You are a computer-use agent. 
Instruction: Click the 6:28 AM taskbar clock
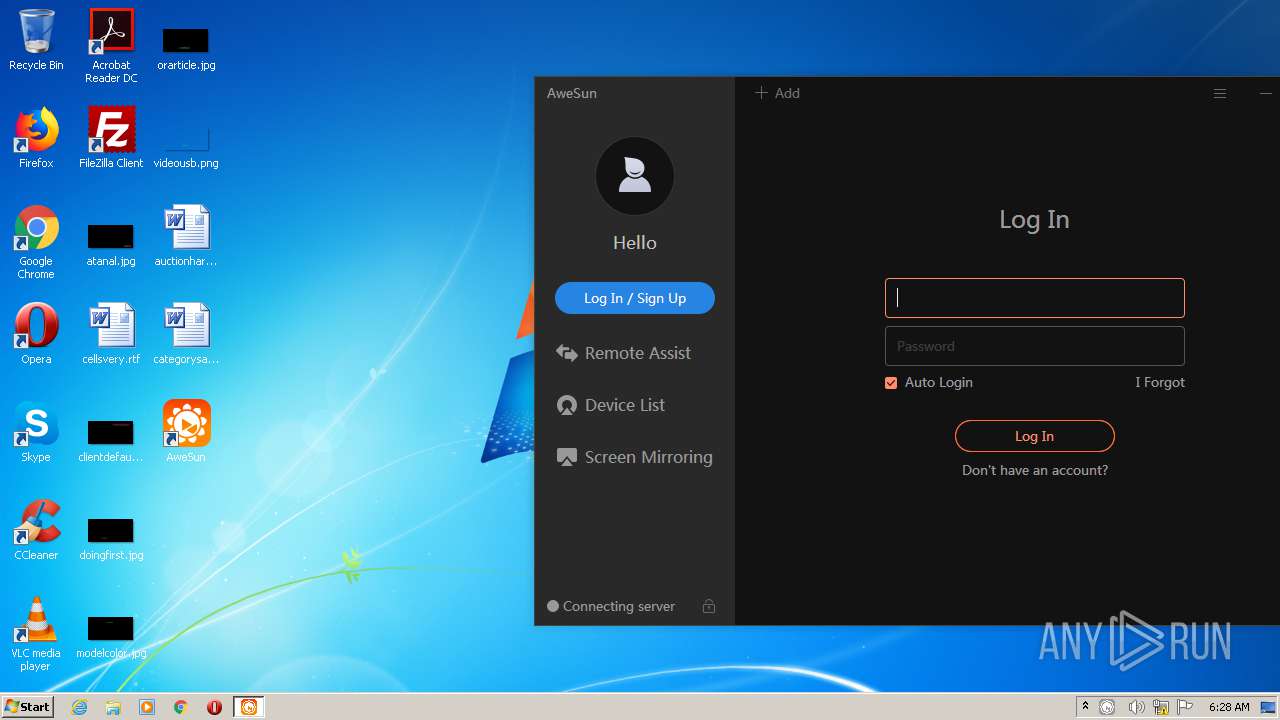coord(1229,707)
